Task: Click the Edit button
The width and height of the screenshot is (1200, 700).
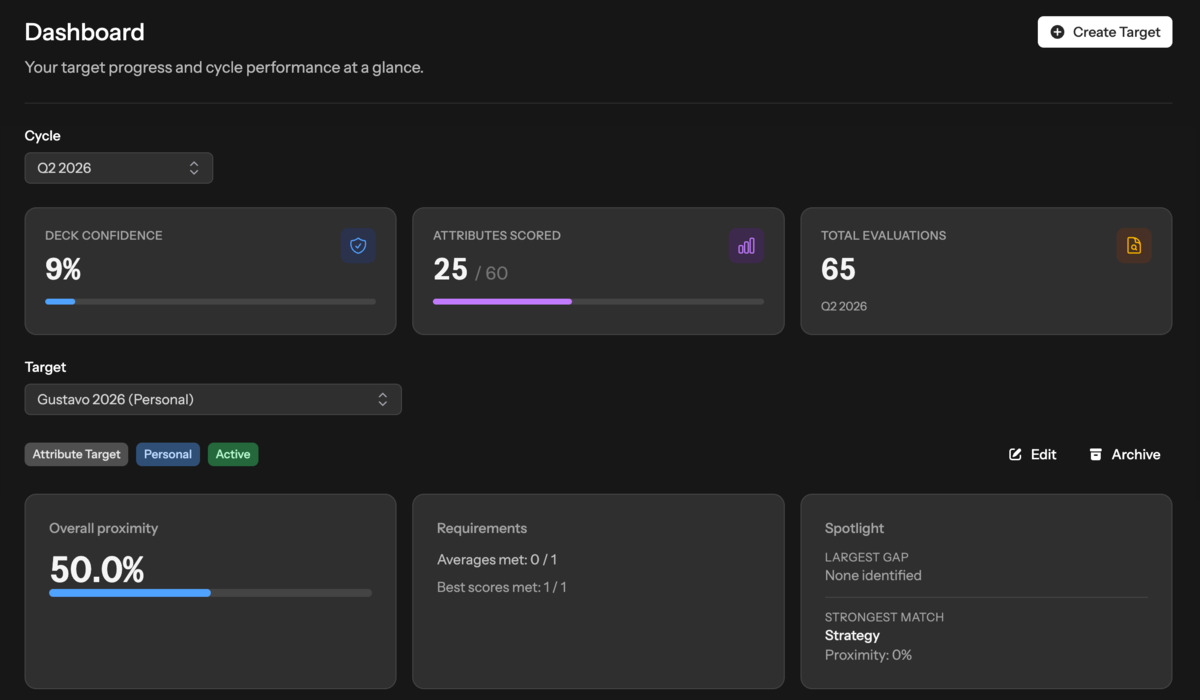Action: pos(1033,454)
